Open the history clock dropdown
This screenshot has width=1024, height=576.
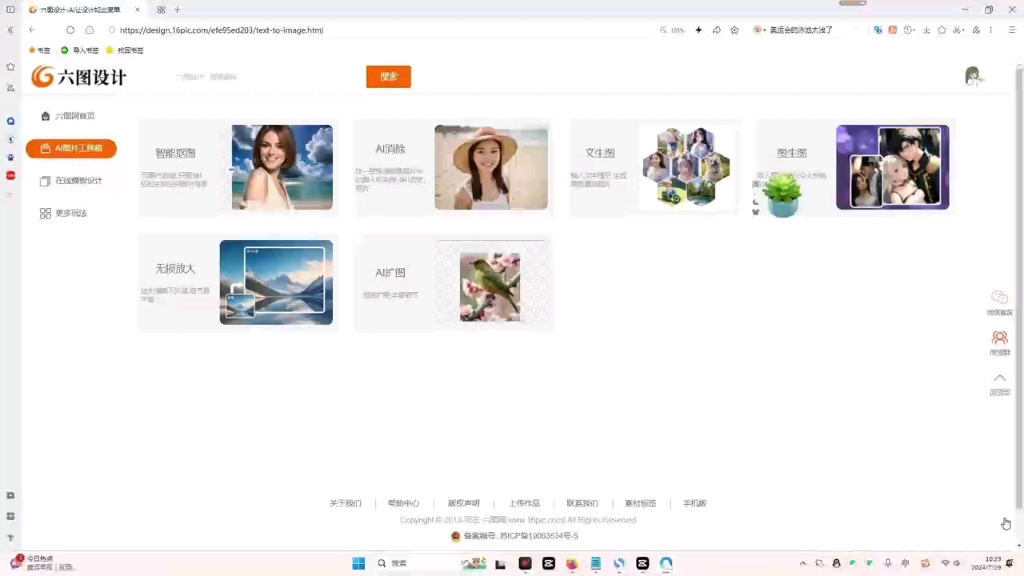(x=909, y=30)
